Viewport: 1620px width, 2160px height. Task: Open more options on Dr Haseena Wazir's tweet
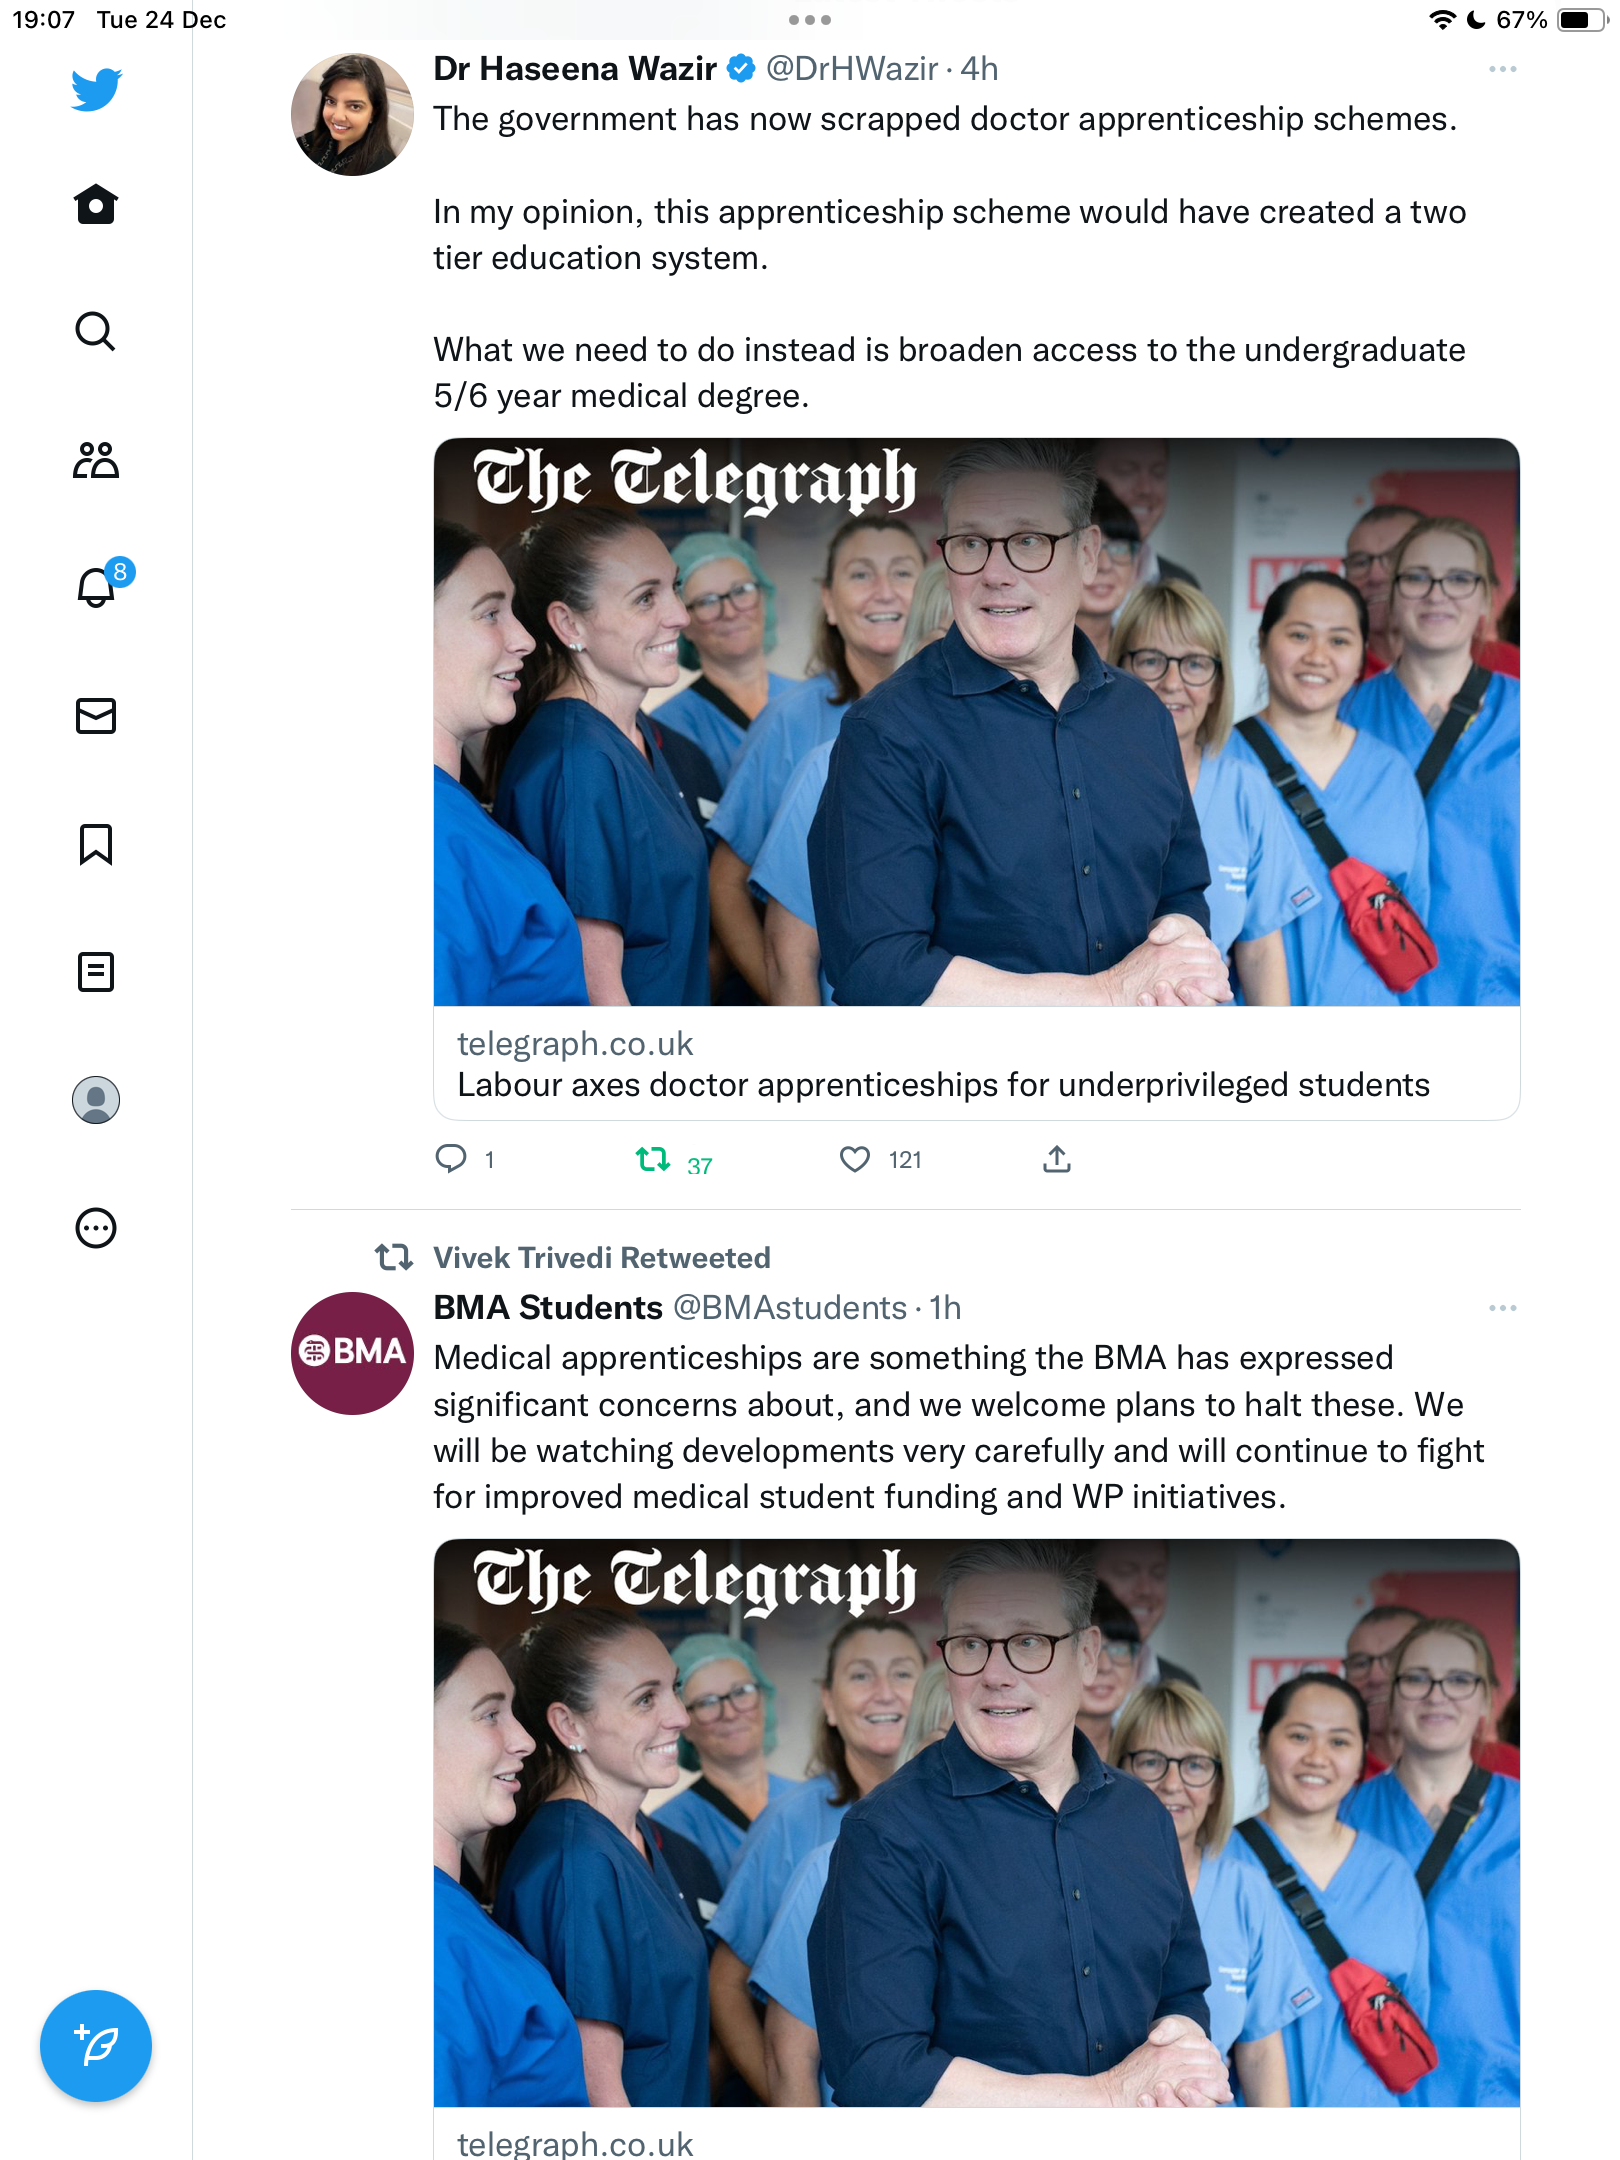pyautogui.click(x=1502, y=69)
